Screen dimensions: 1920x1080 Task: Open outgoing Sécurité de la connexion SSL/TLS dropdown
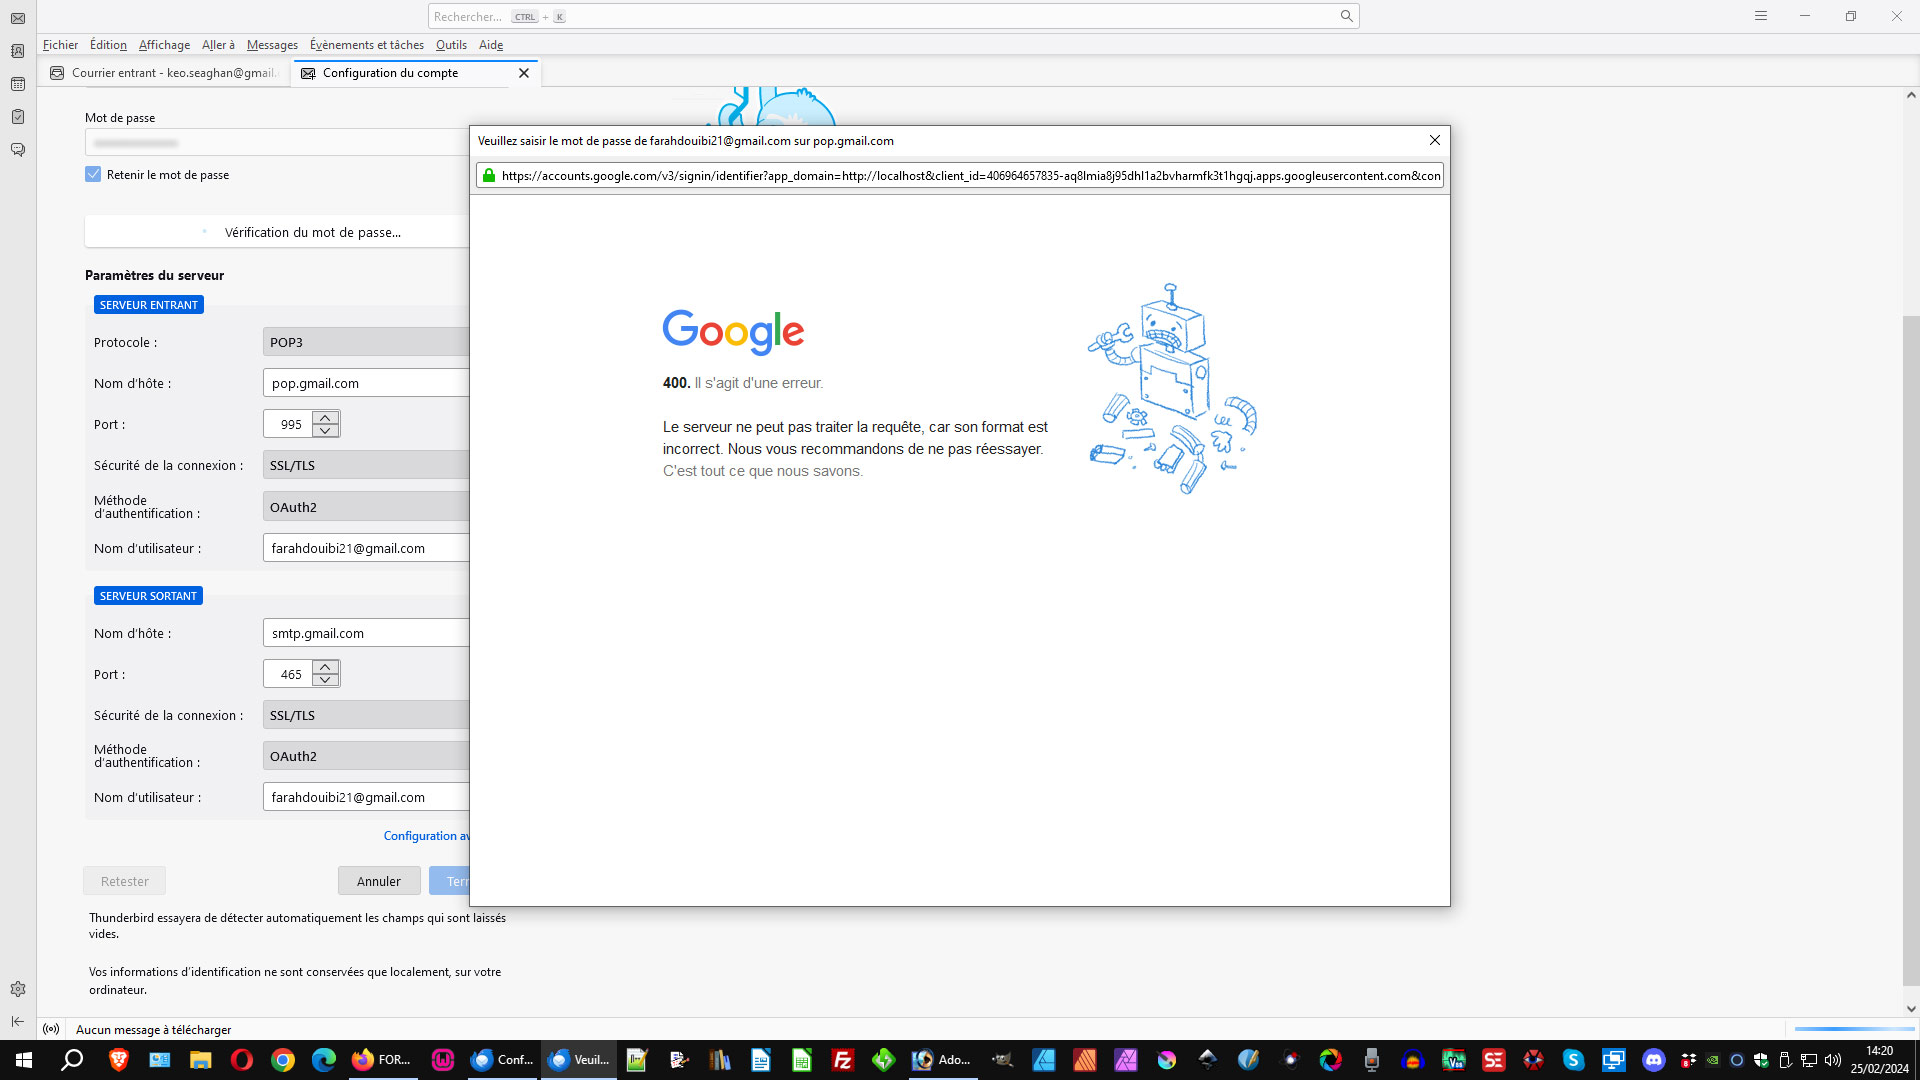tap(366, 715)
